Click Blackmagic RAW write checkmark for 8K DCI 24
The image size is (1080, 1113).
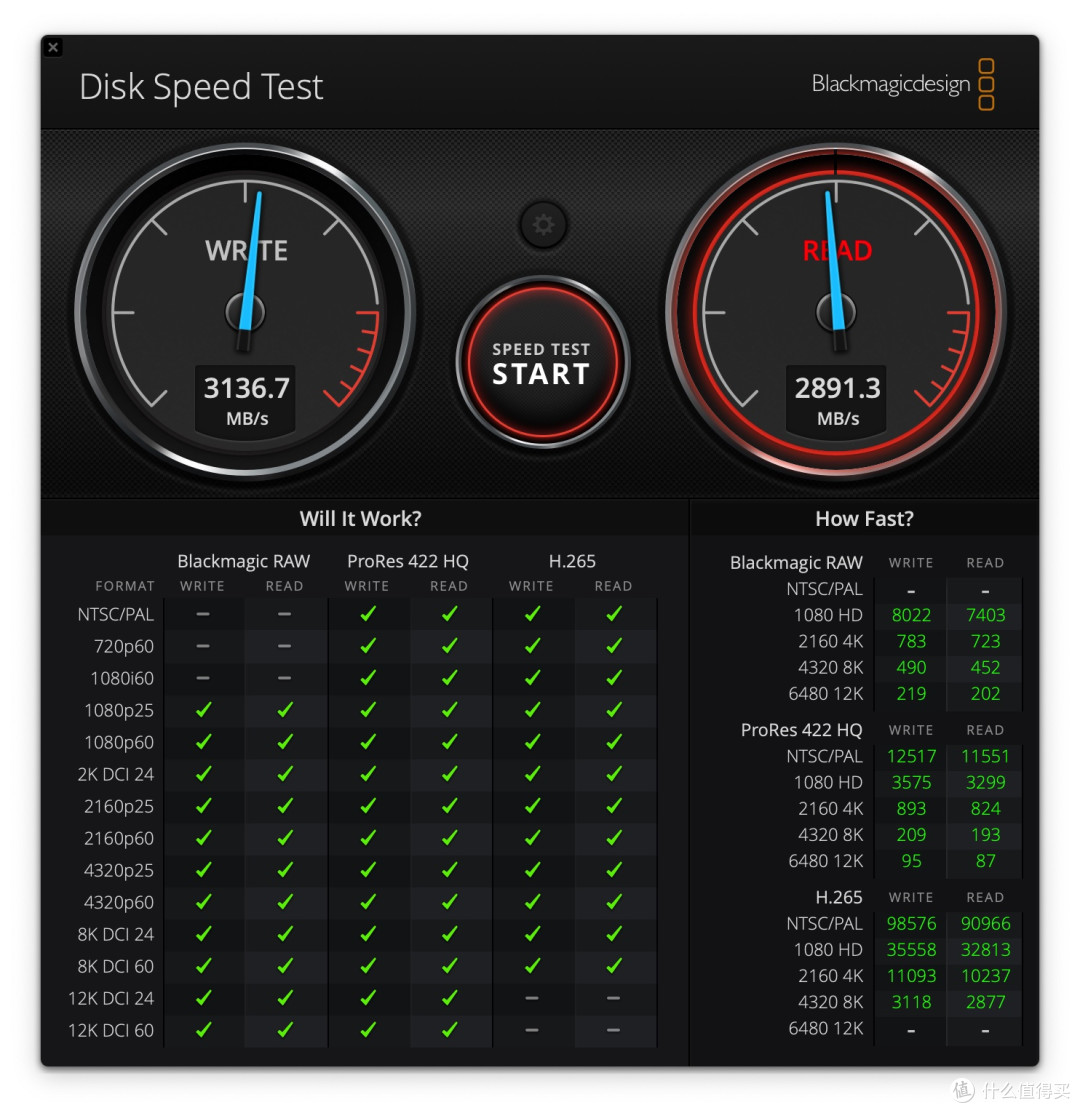point(204,933)
